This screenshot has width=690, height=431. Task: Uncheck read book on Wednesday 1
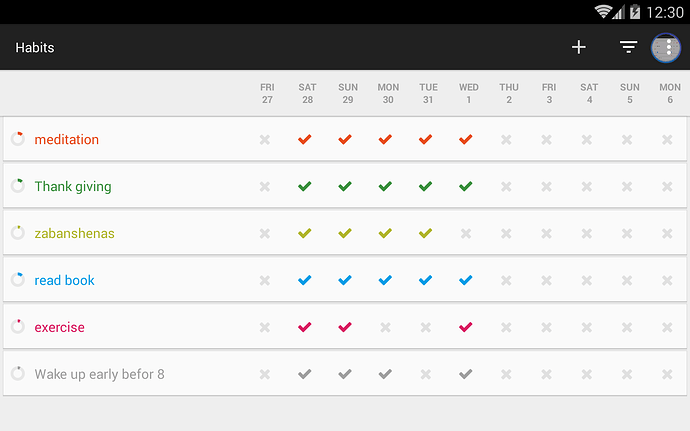point(466,280)
